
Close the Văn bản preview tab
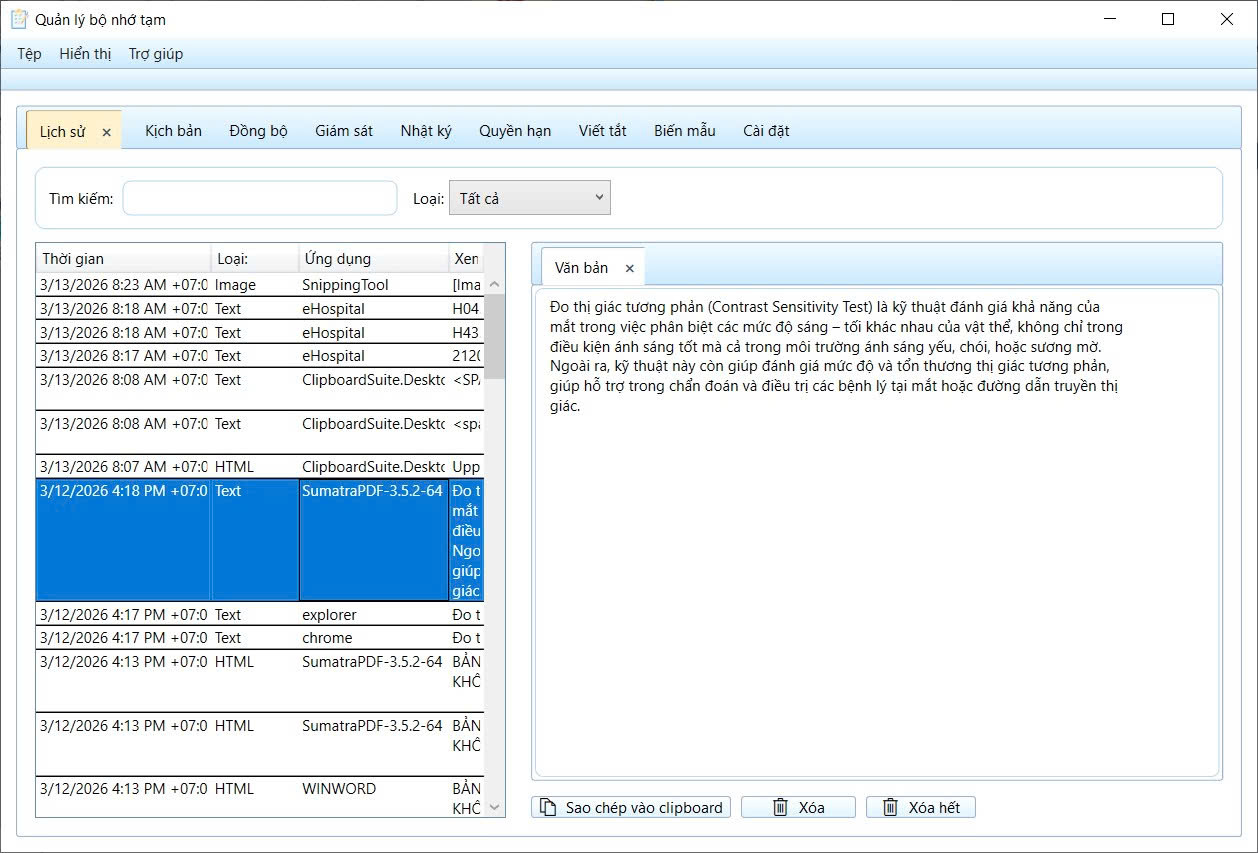pos(629,268)
